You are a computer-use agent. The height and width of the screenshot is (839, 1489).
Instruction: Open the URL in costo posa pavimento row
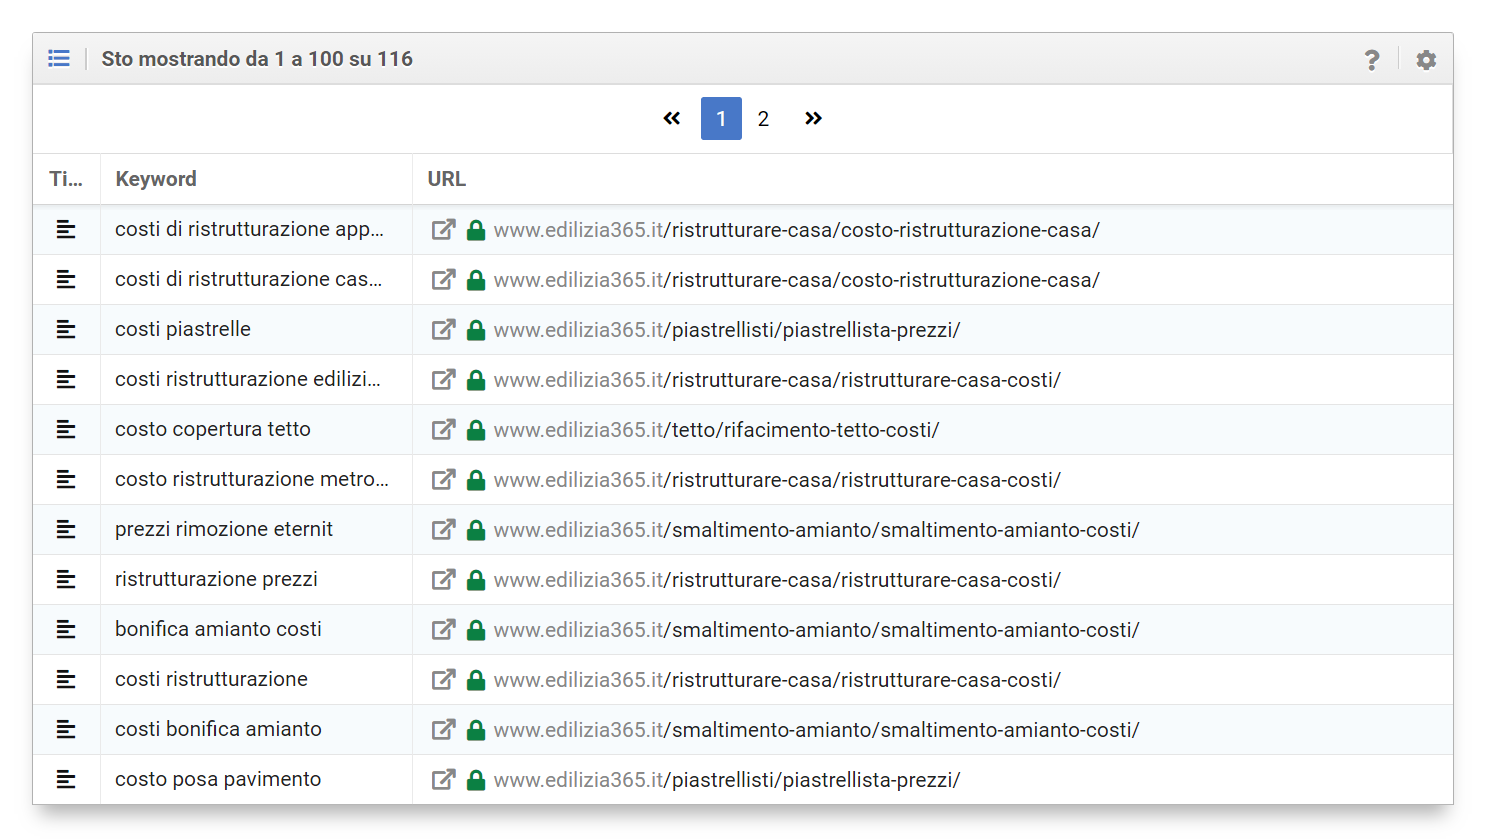(x=727, y=780)
